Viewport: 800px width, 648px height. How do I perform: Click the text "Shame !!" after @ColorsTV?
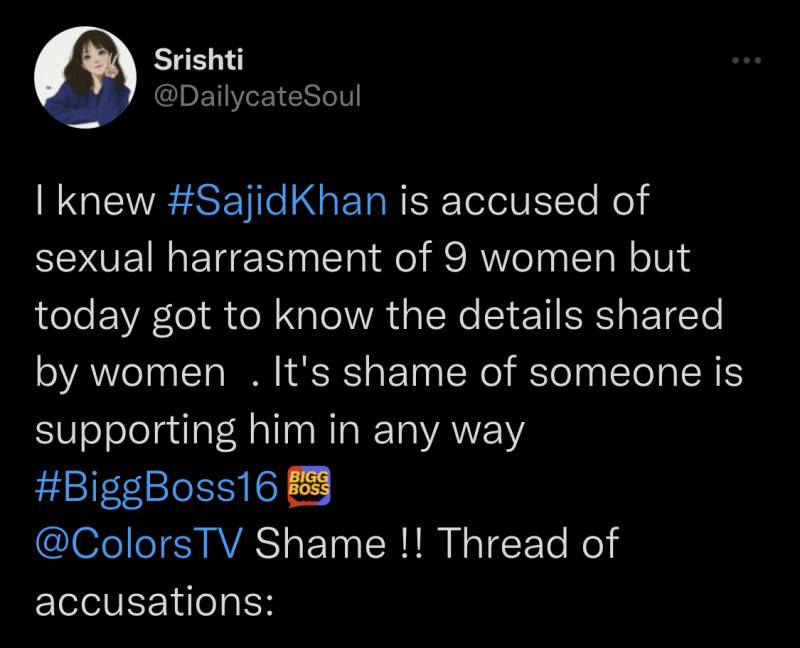(340, 545)
